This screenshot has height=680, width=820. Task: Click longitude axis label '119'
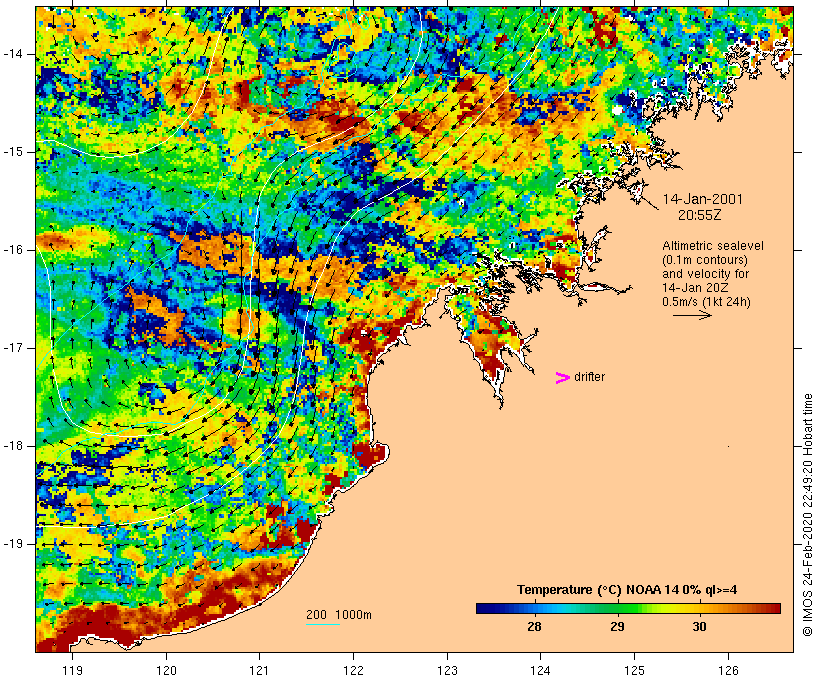tap(72, 670)
